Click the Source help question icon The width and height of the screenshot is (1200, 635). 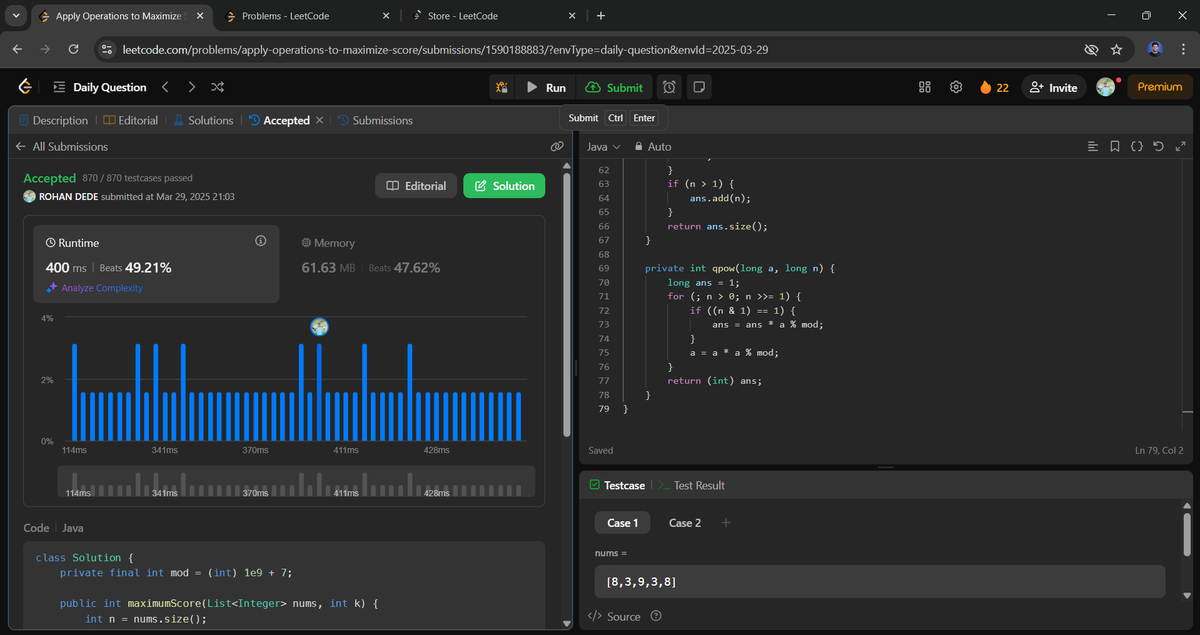656,616
